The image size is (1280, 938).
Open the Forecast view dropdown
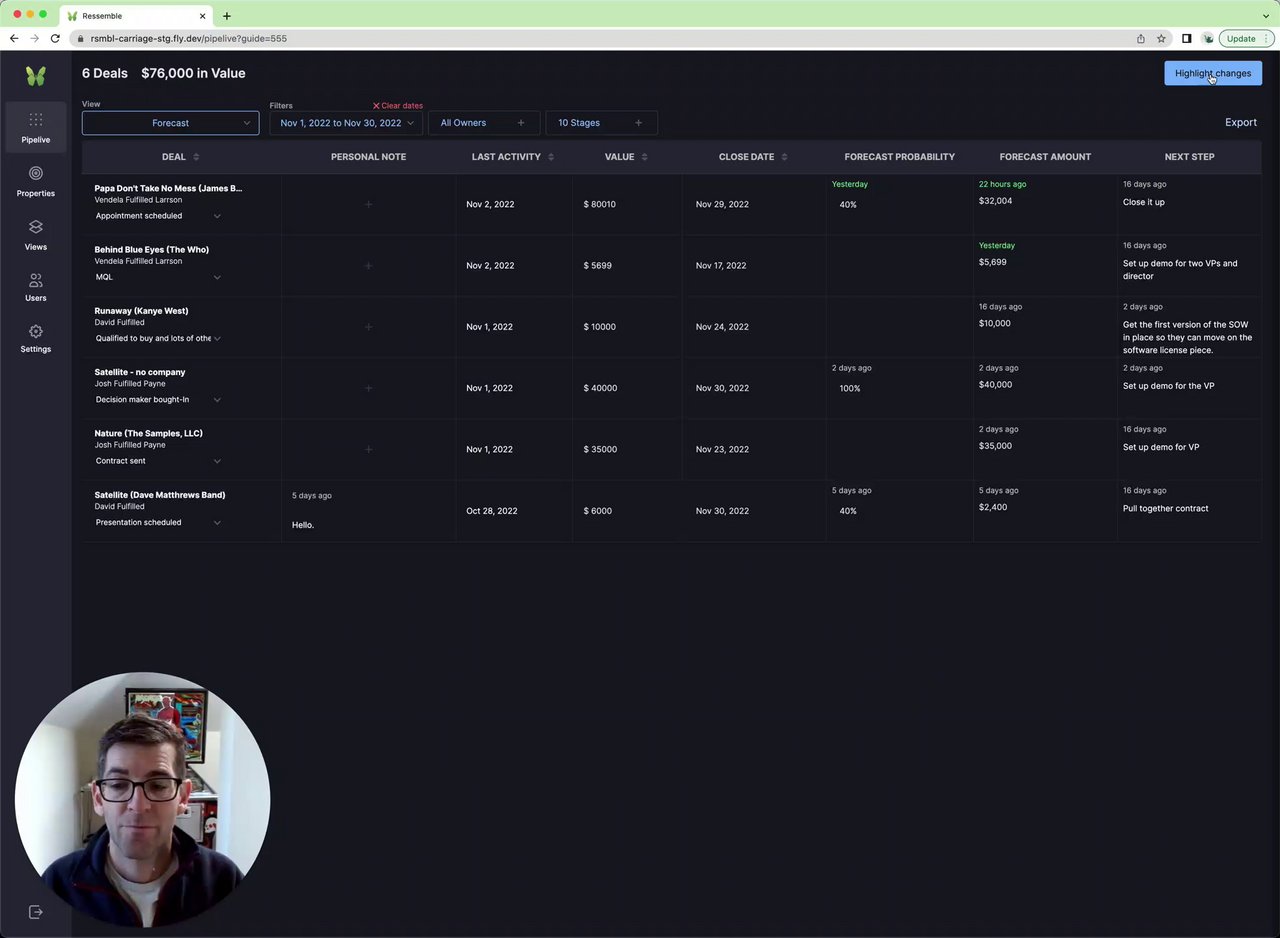[x=170, y=123]
